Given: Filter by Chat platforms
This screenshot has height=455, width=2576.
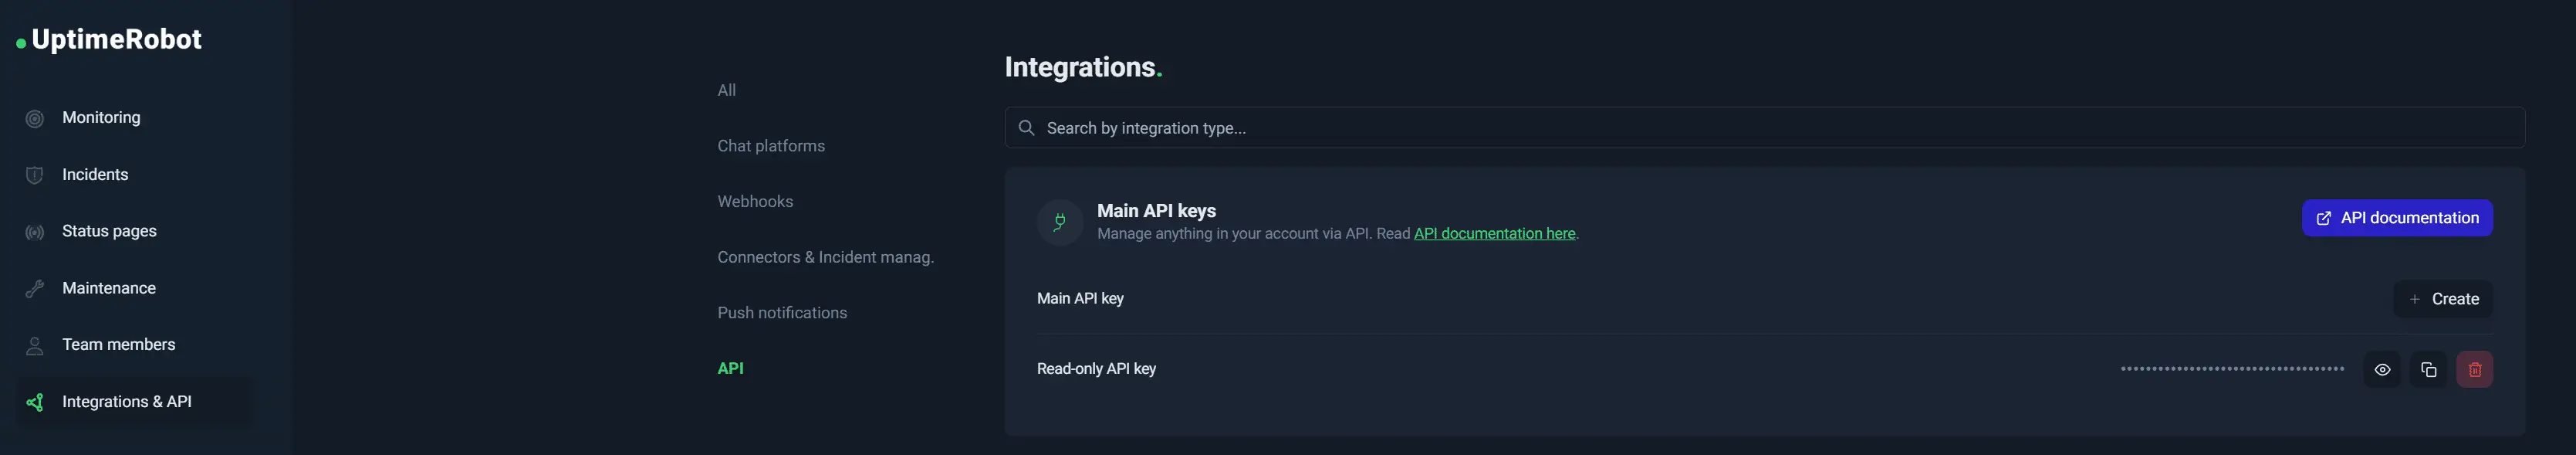Looking at the screenshot, I should coord(771,146).
